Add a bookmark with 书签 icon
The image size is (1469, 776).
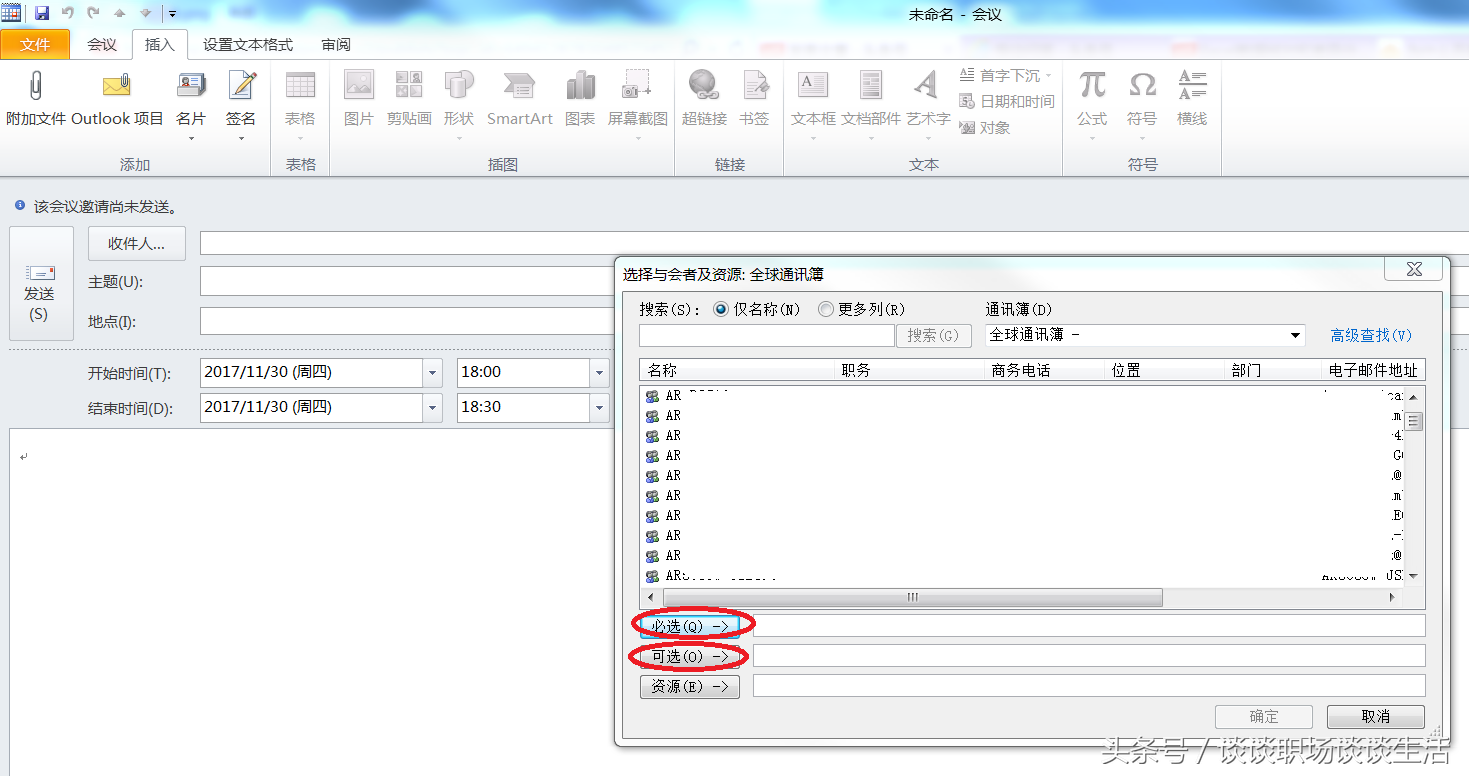755,87
